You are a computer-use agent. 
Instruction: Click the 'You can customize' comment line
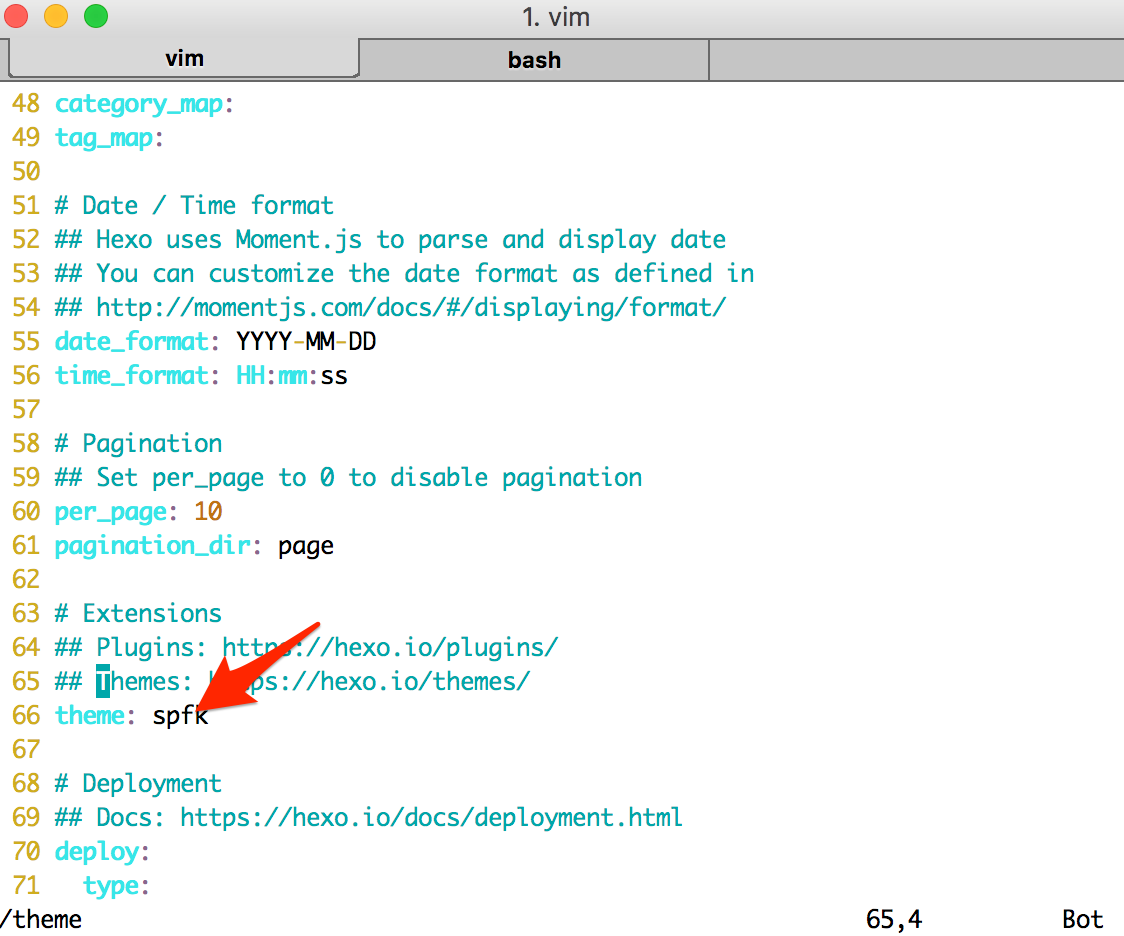tap(404, 274)
